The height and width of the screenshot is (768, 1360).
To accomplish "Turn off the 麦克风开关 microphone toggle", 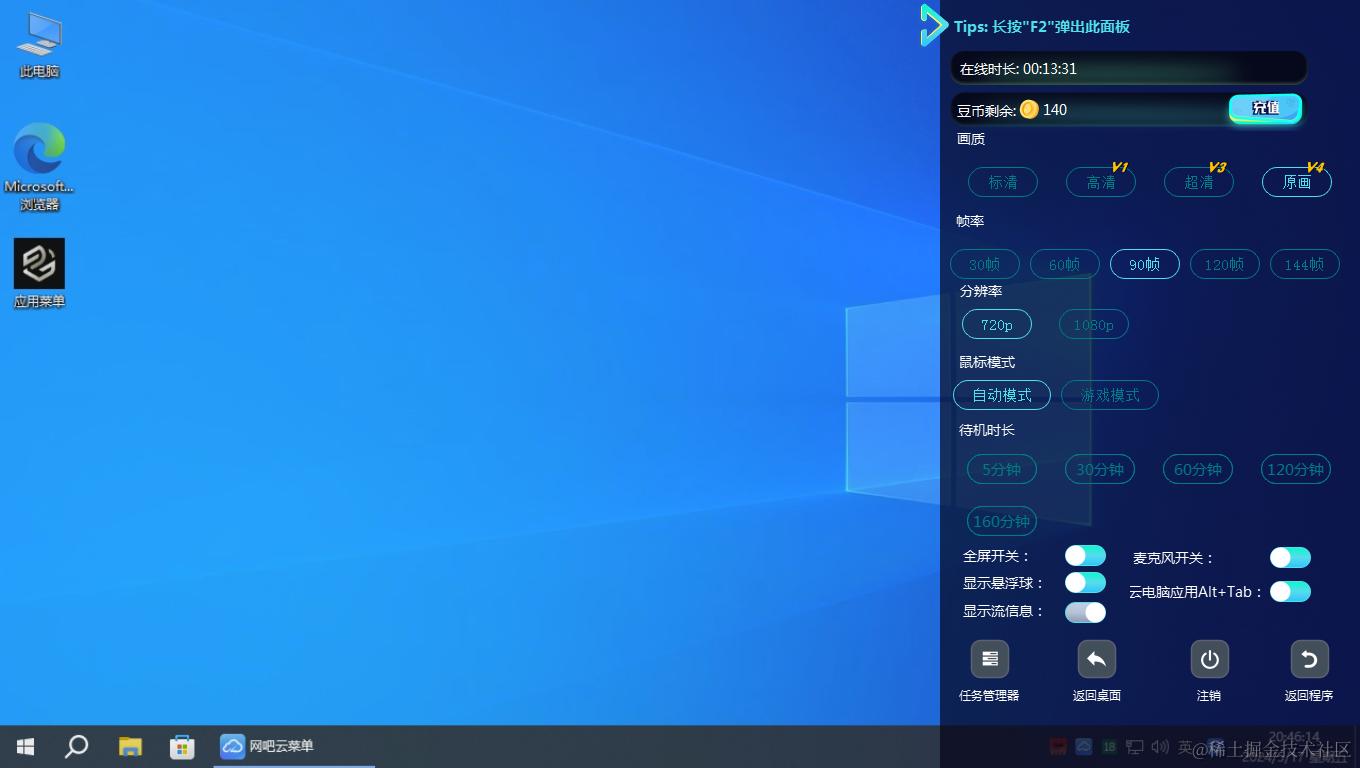I will [x=1289, y=557].
